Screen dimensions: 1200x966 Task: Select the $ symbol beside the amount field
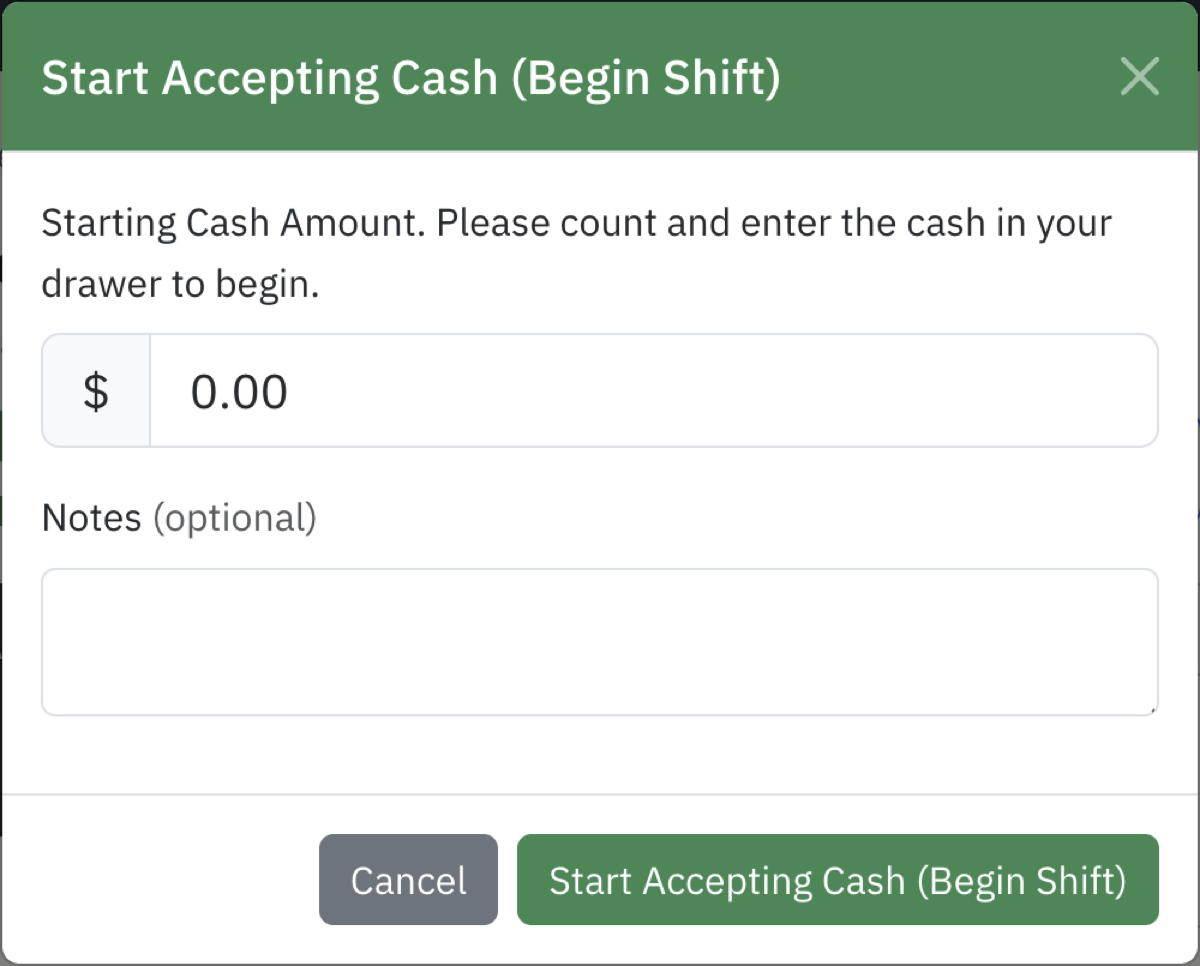pyautogui.click(x=95, y=390)
